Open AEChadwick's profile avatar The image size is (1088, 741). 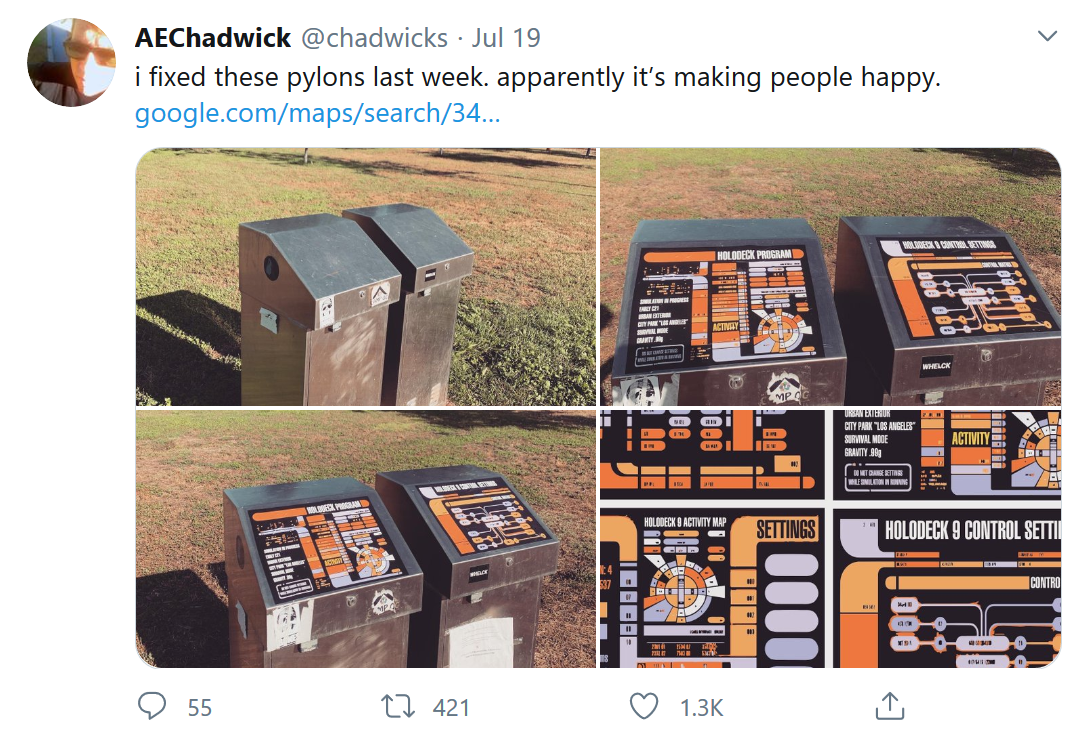71,62
